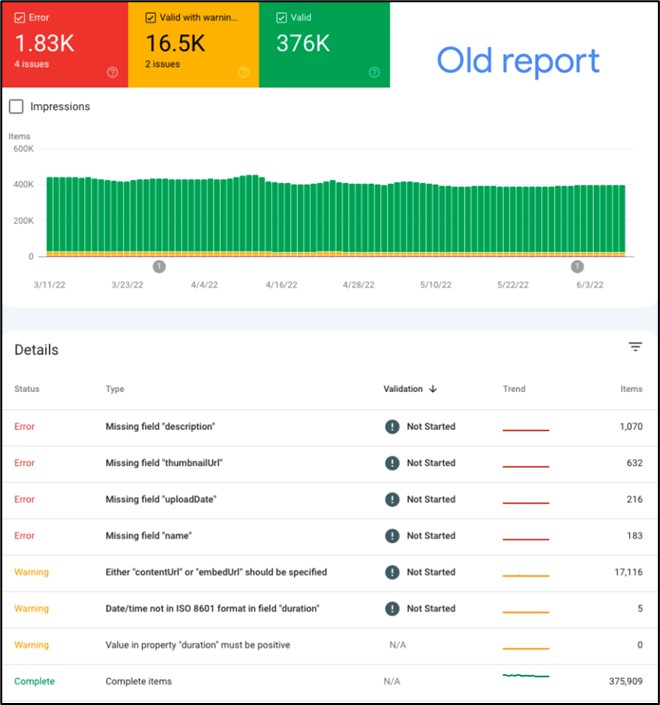The image size is (660, 705).
Task: Open the Details filter icon
Action: (x=635, y=347)
